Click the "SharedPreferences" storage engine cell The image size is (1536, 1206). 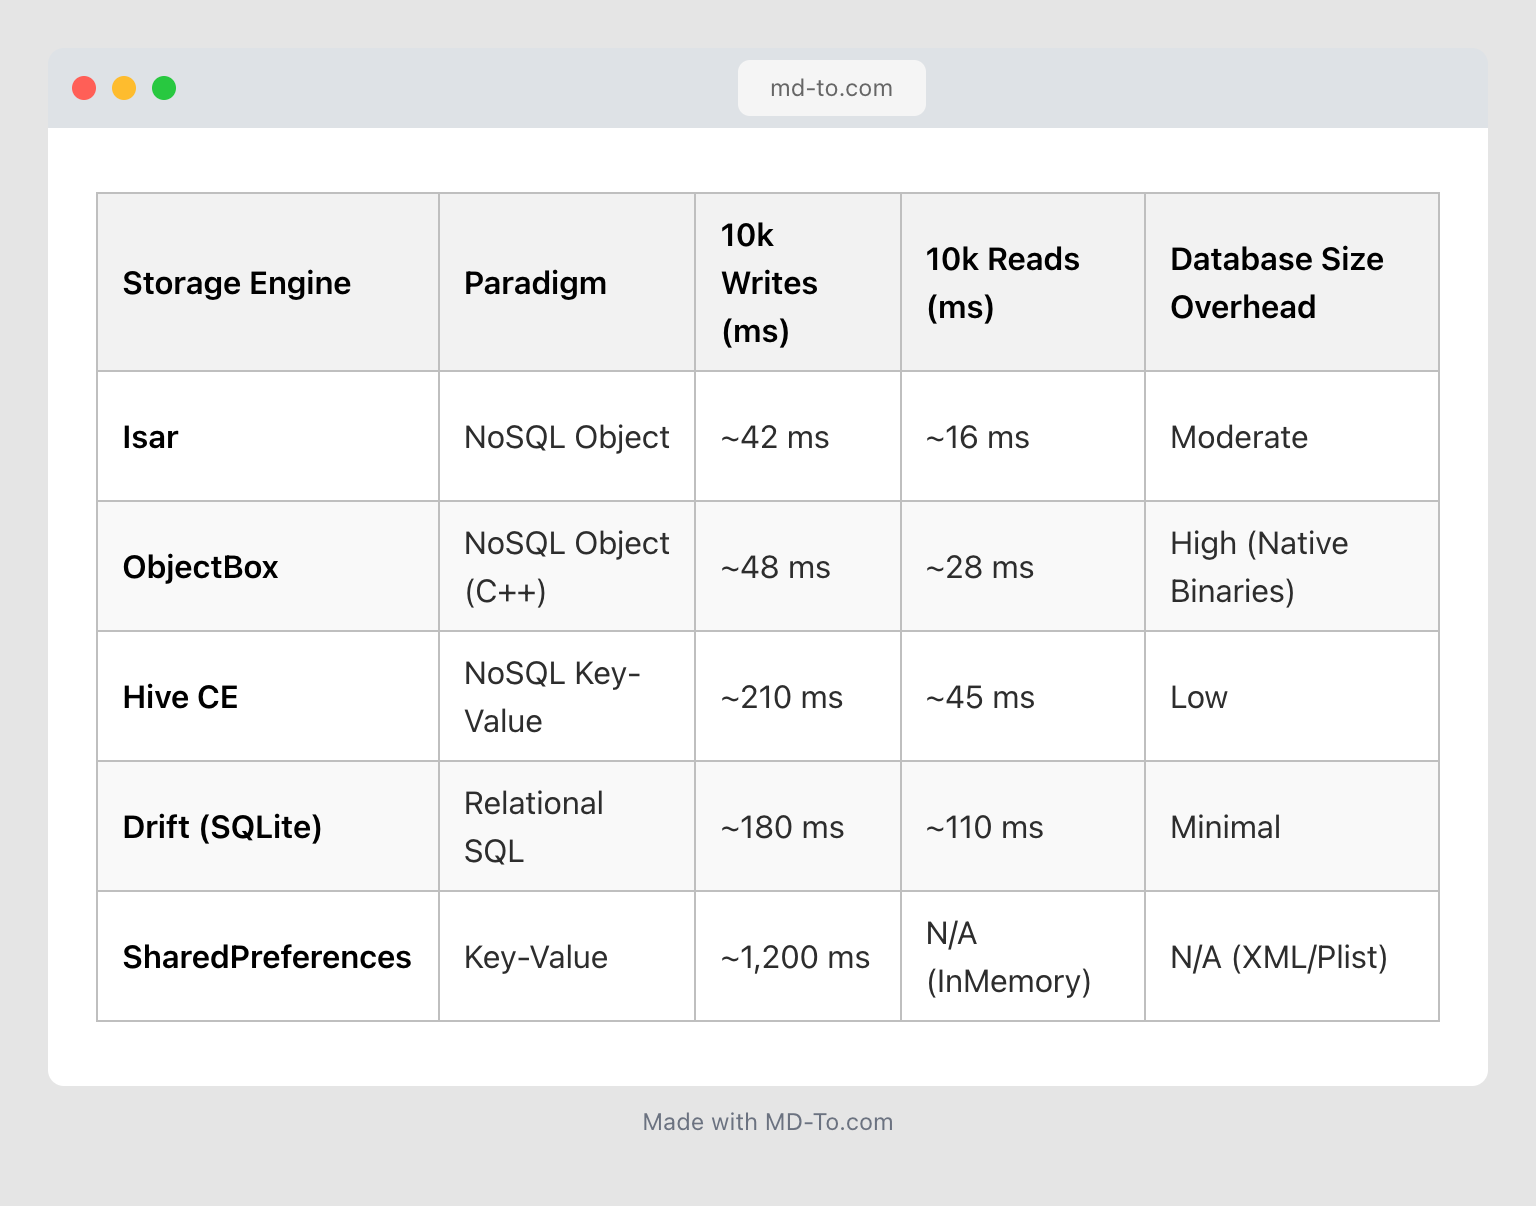(x=268, y=957)
